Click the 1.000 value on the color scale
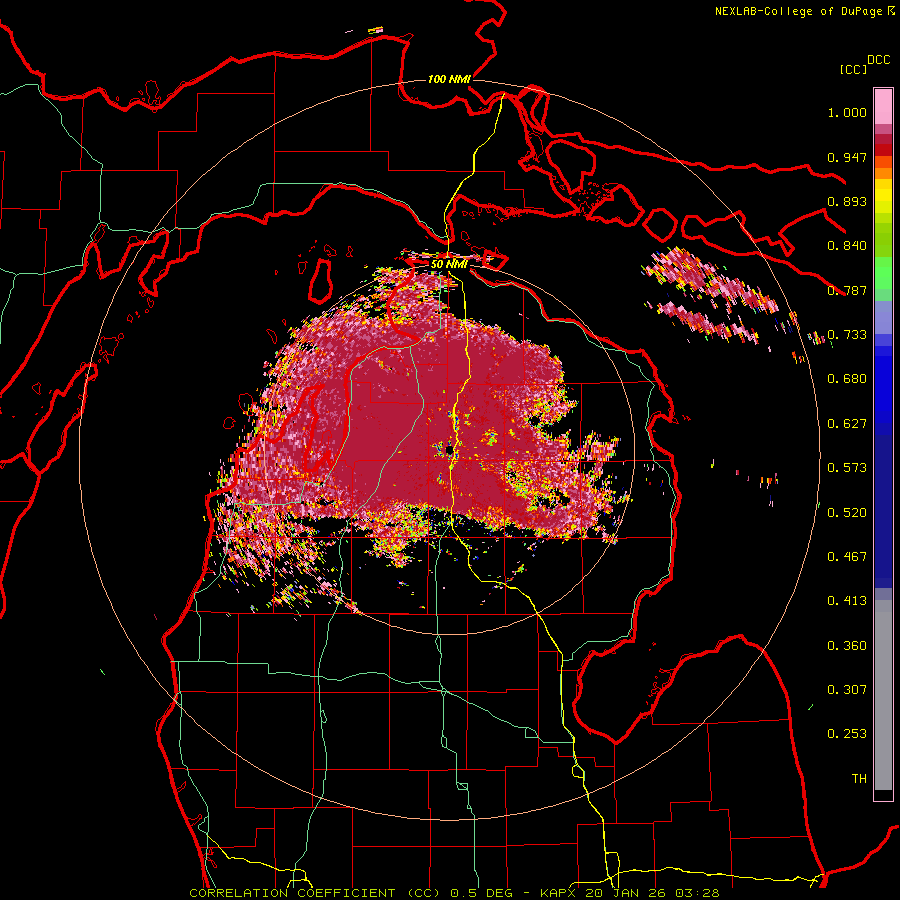900x900 pixels. point(847,112)
